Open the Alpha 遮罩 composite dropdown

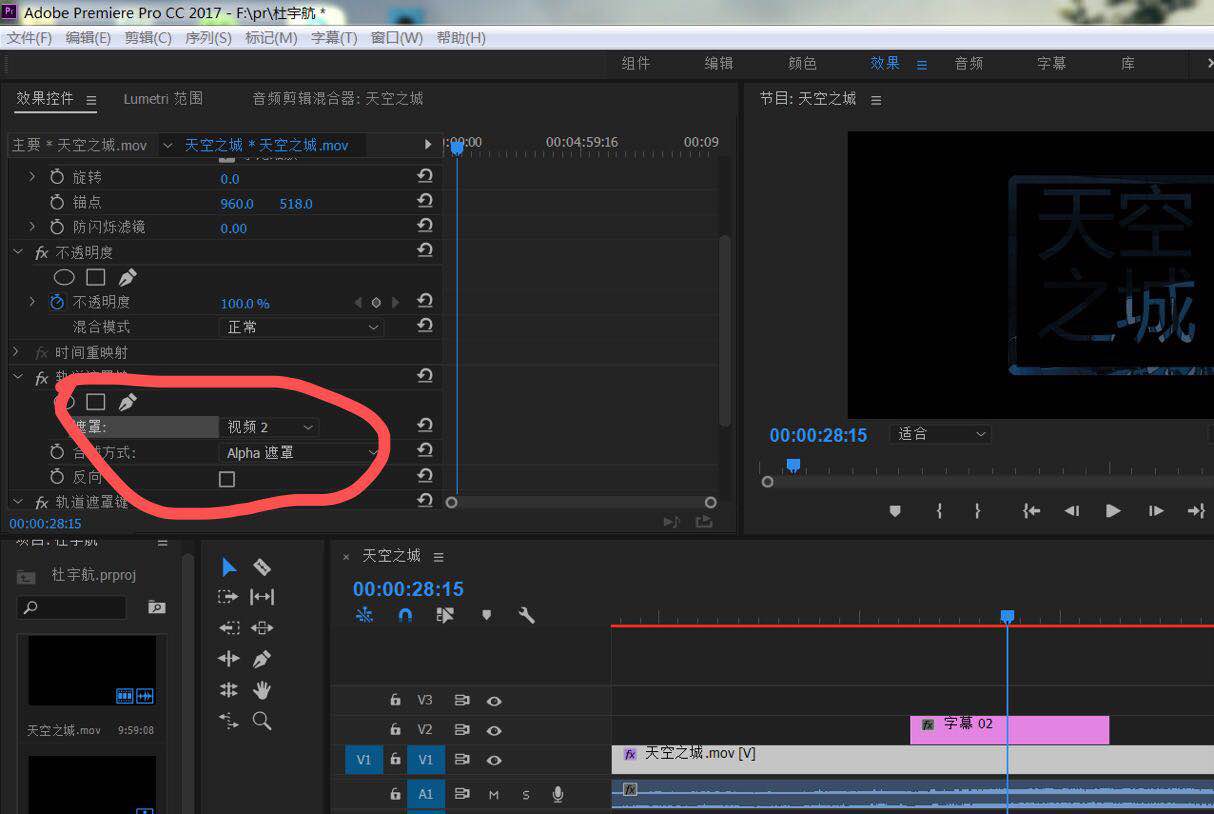tap(300, 452)
